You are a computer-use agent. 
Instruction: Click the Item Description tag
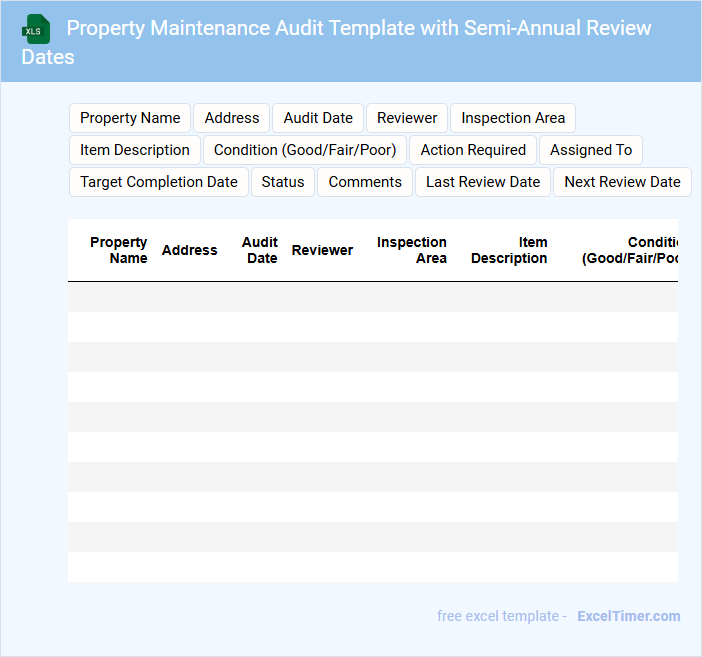coord(135,150)
